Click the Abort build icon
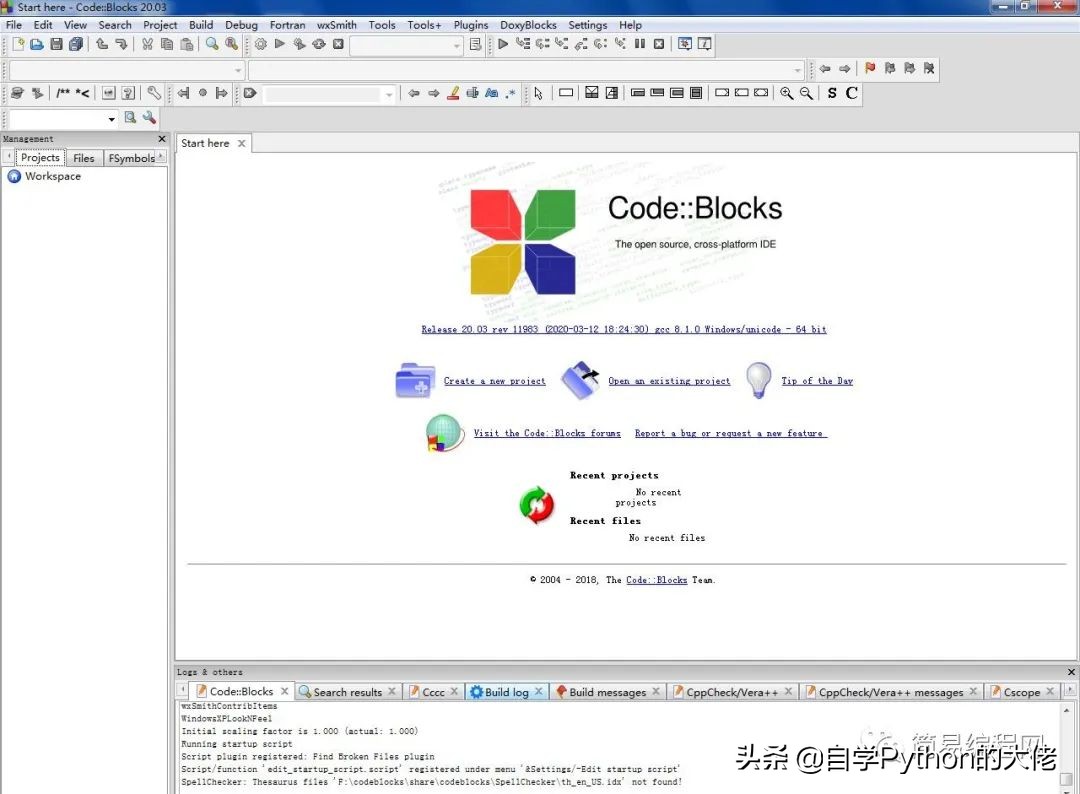Viewport: 1080px width, 794px height. (338, 44)
